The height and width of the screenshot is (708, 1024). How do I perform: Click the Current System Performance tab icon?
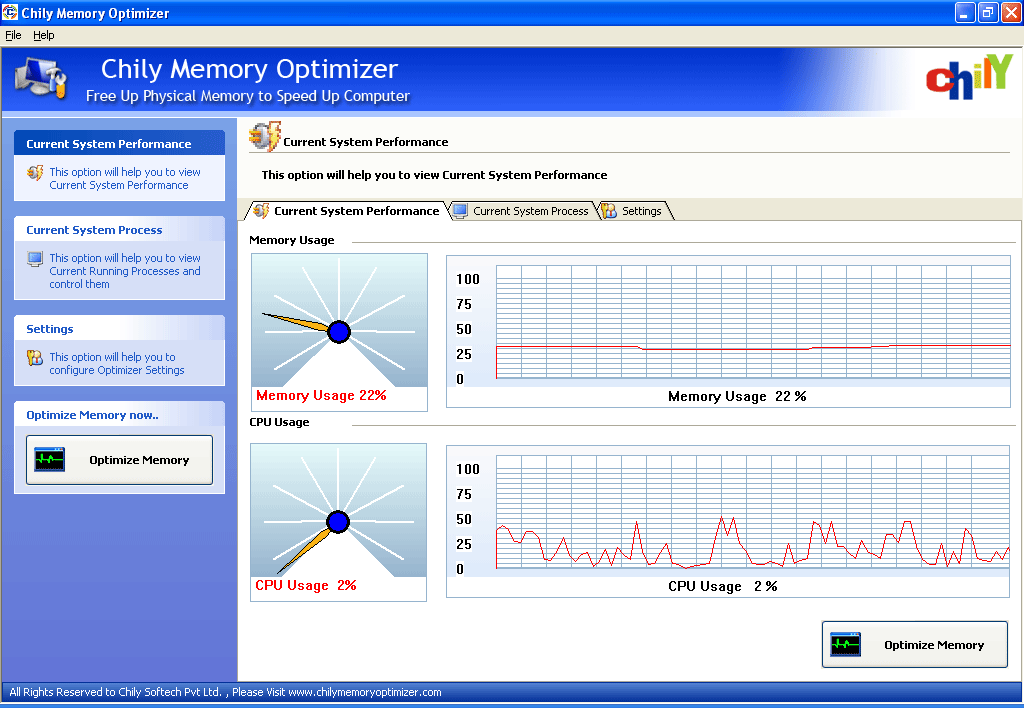pos(259,211)
